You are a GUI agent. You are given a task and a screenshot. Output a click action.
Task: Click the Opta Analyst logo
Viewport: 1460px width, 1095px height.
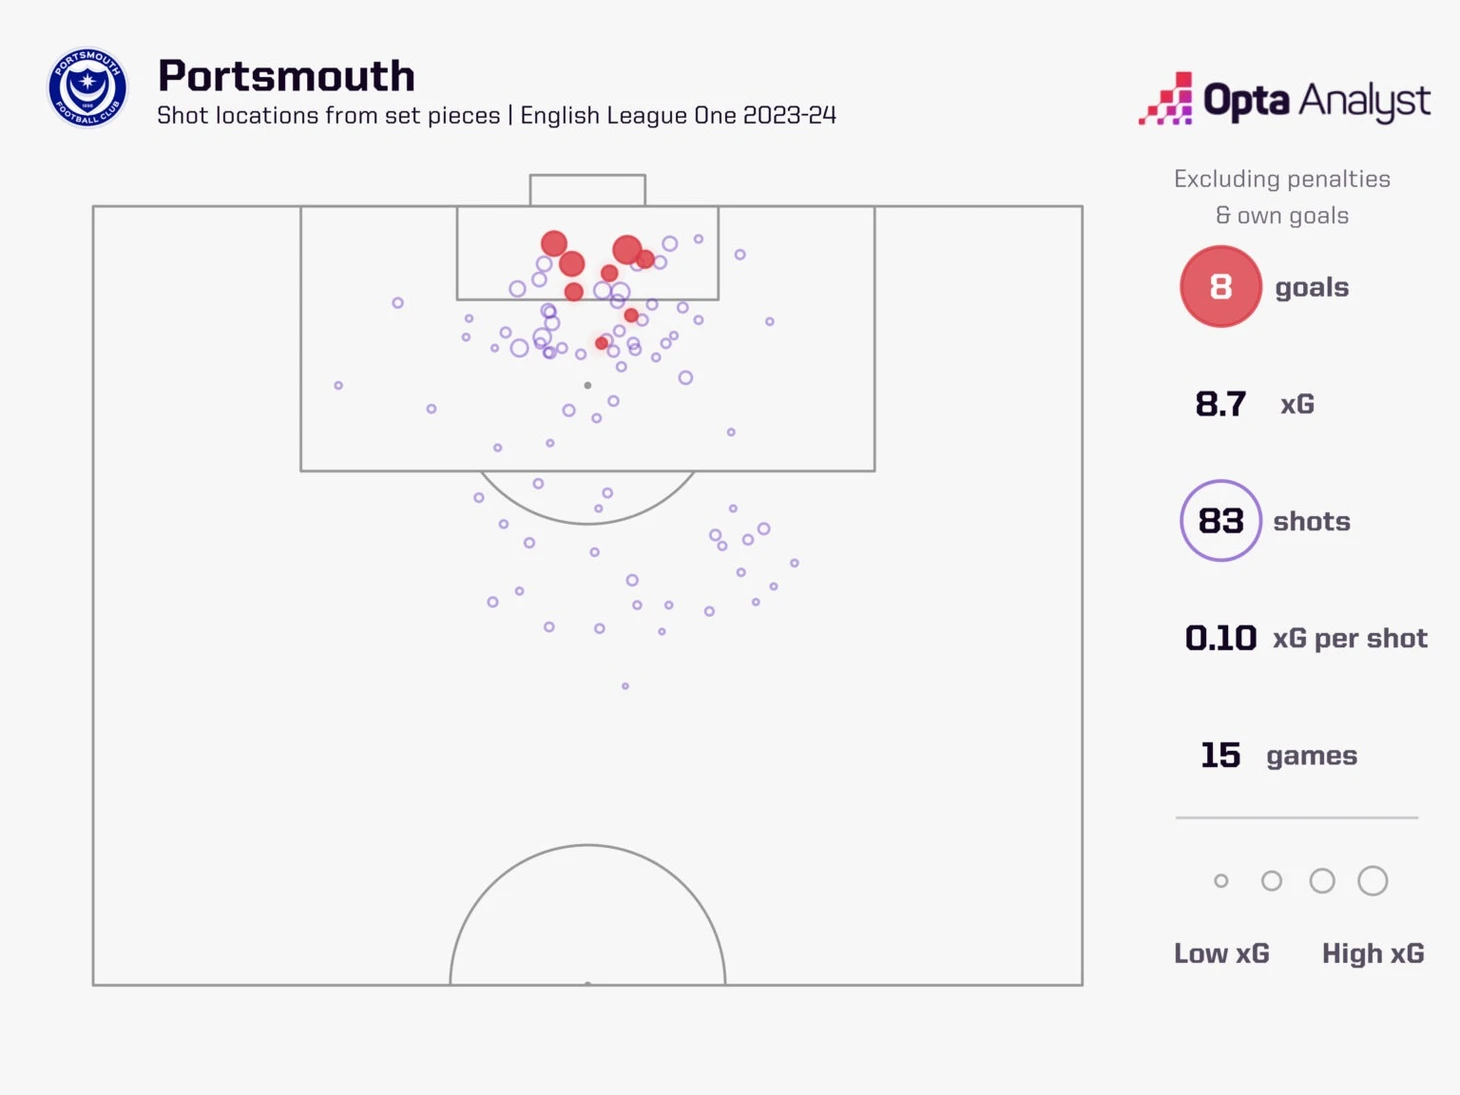click(1284, 99)
